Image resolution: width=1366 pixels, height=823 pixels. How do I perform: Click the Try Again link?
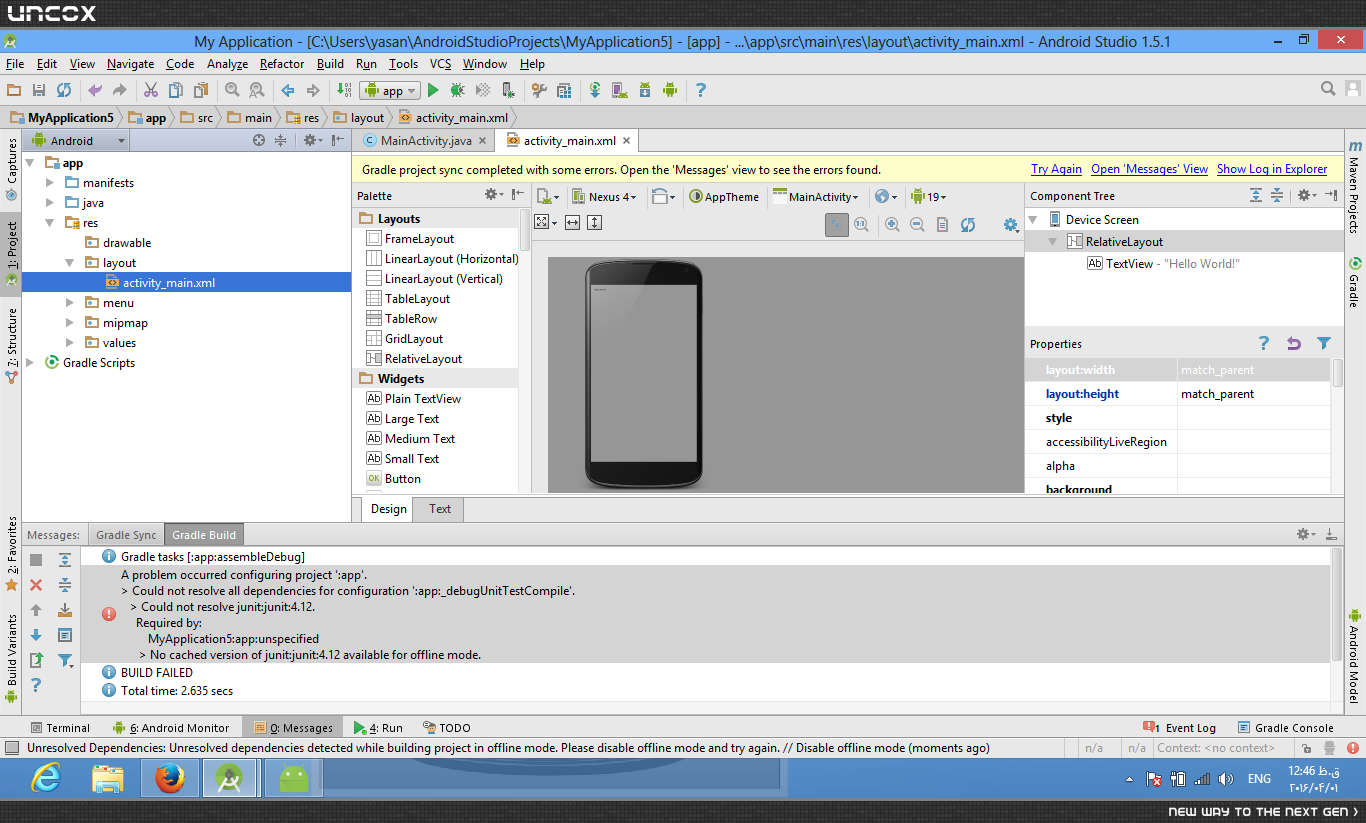click(x=1056, y=169)
